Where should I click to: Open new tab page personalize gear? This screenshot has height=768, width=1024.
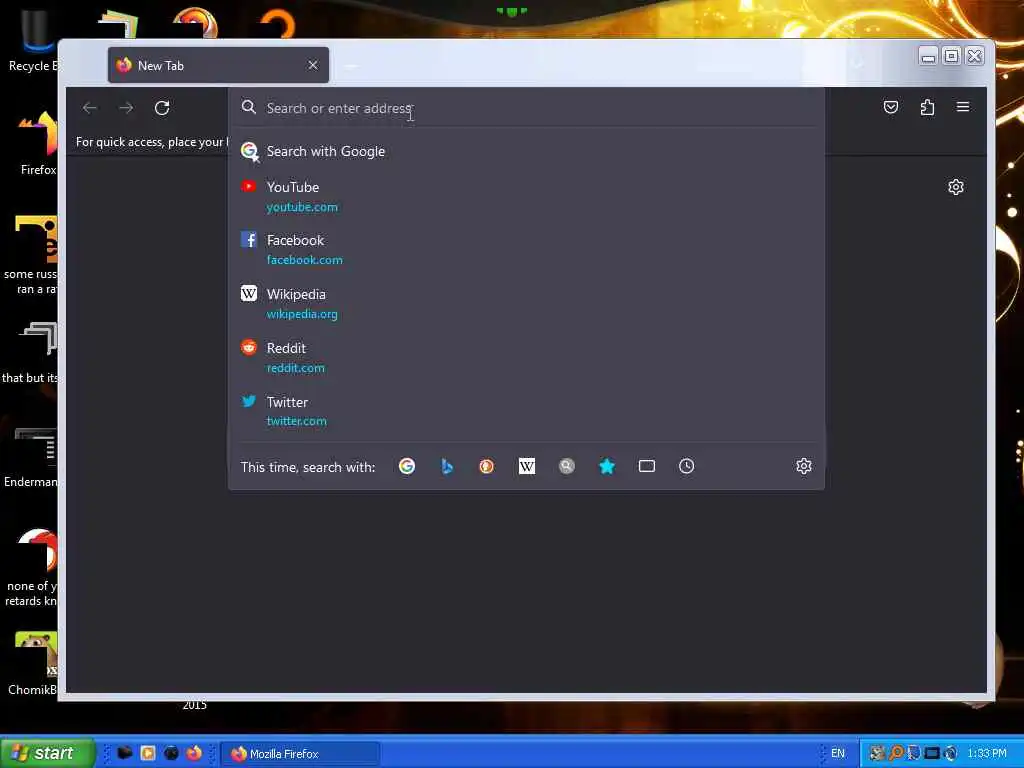click(955, 187)
